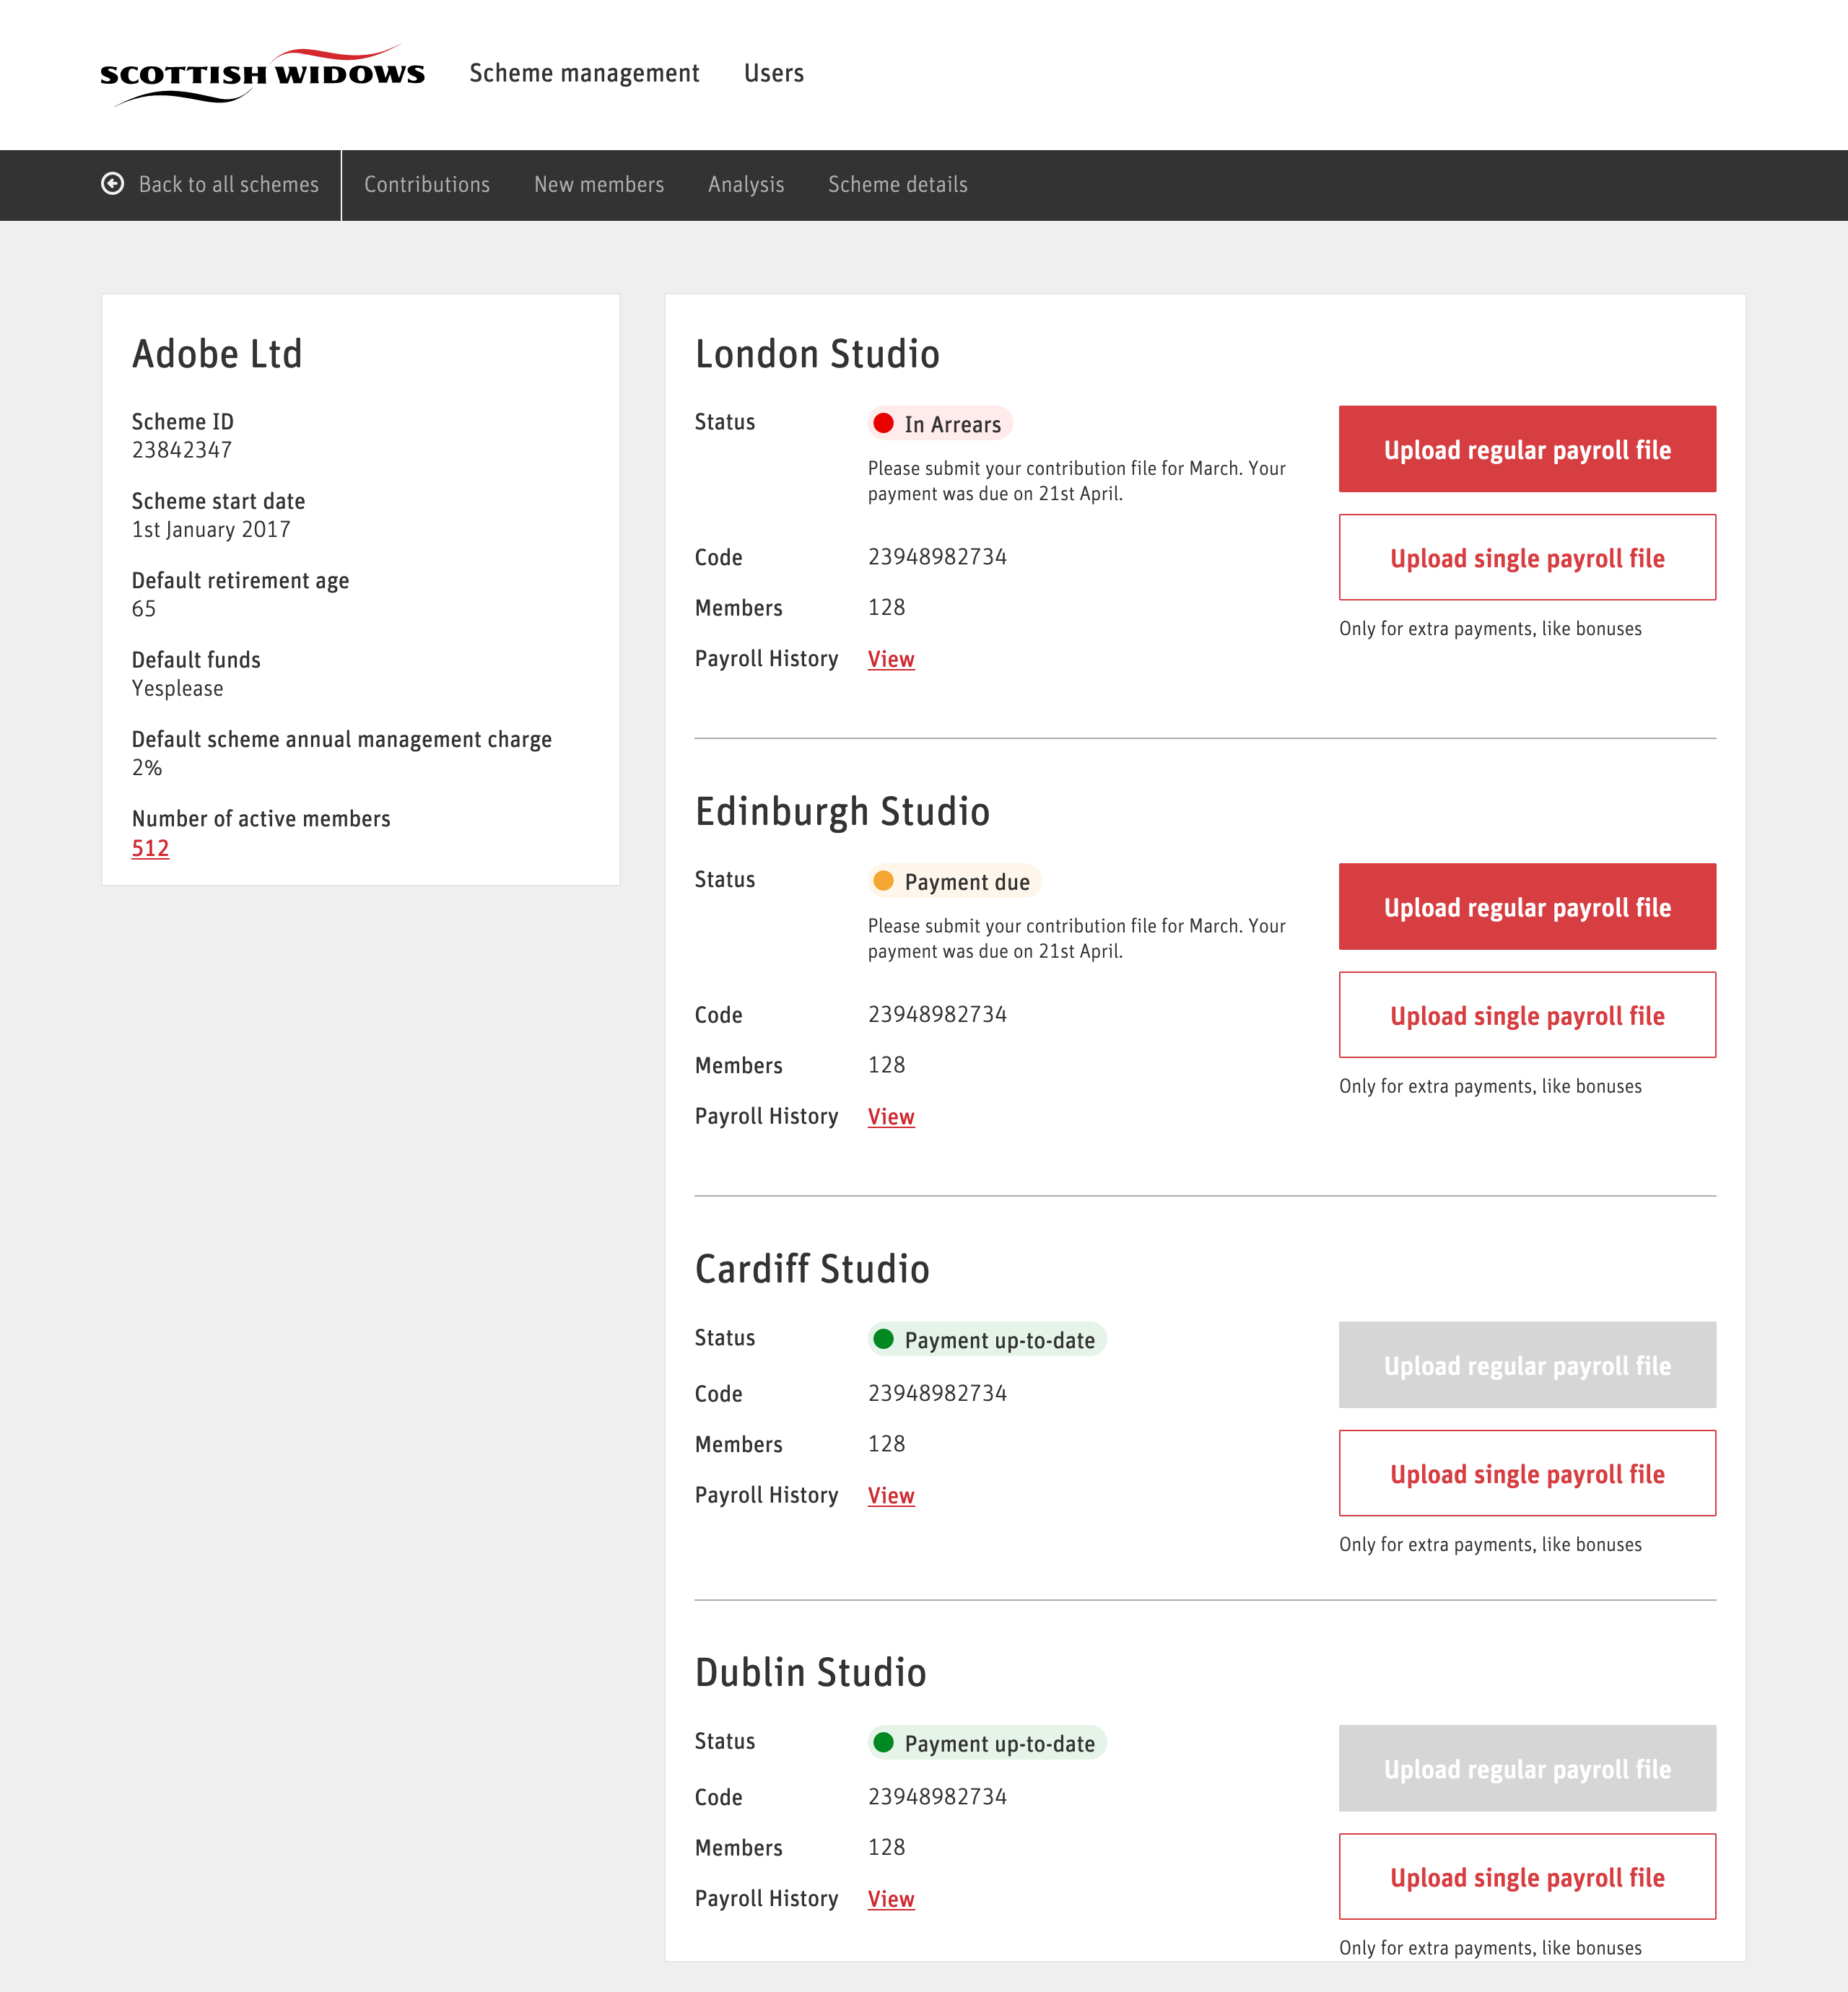Open the Users menu item
Screen dimensions: 1848x1992
pyautogui.click(x=773, y=73)
